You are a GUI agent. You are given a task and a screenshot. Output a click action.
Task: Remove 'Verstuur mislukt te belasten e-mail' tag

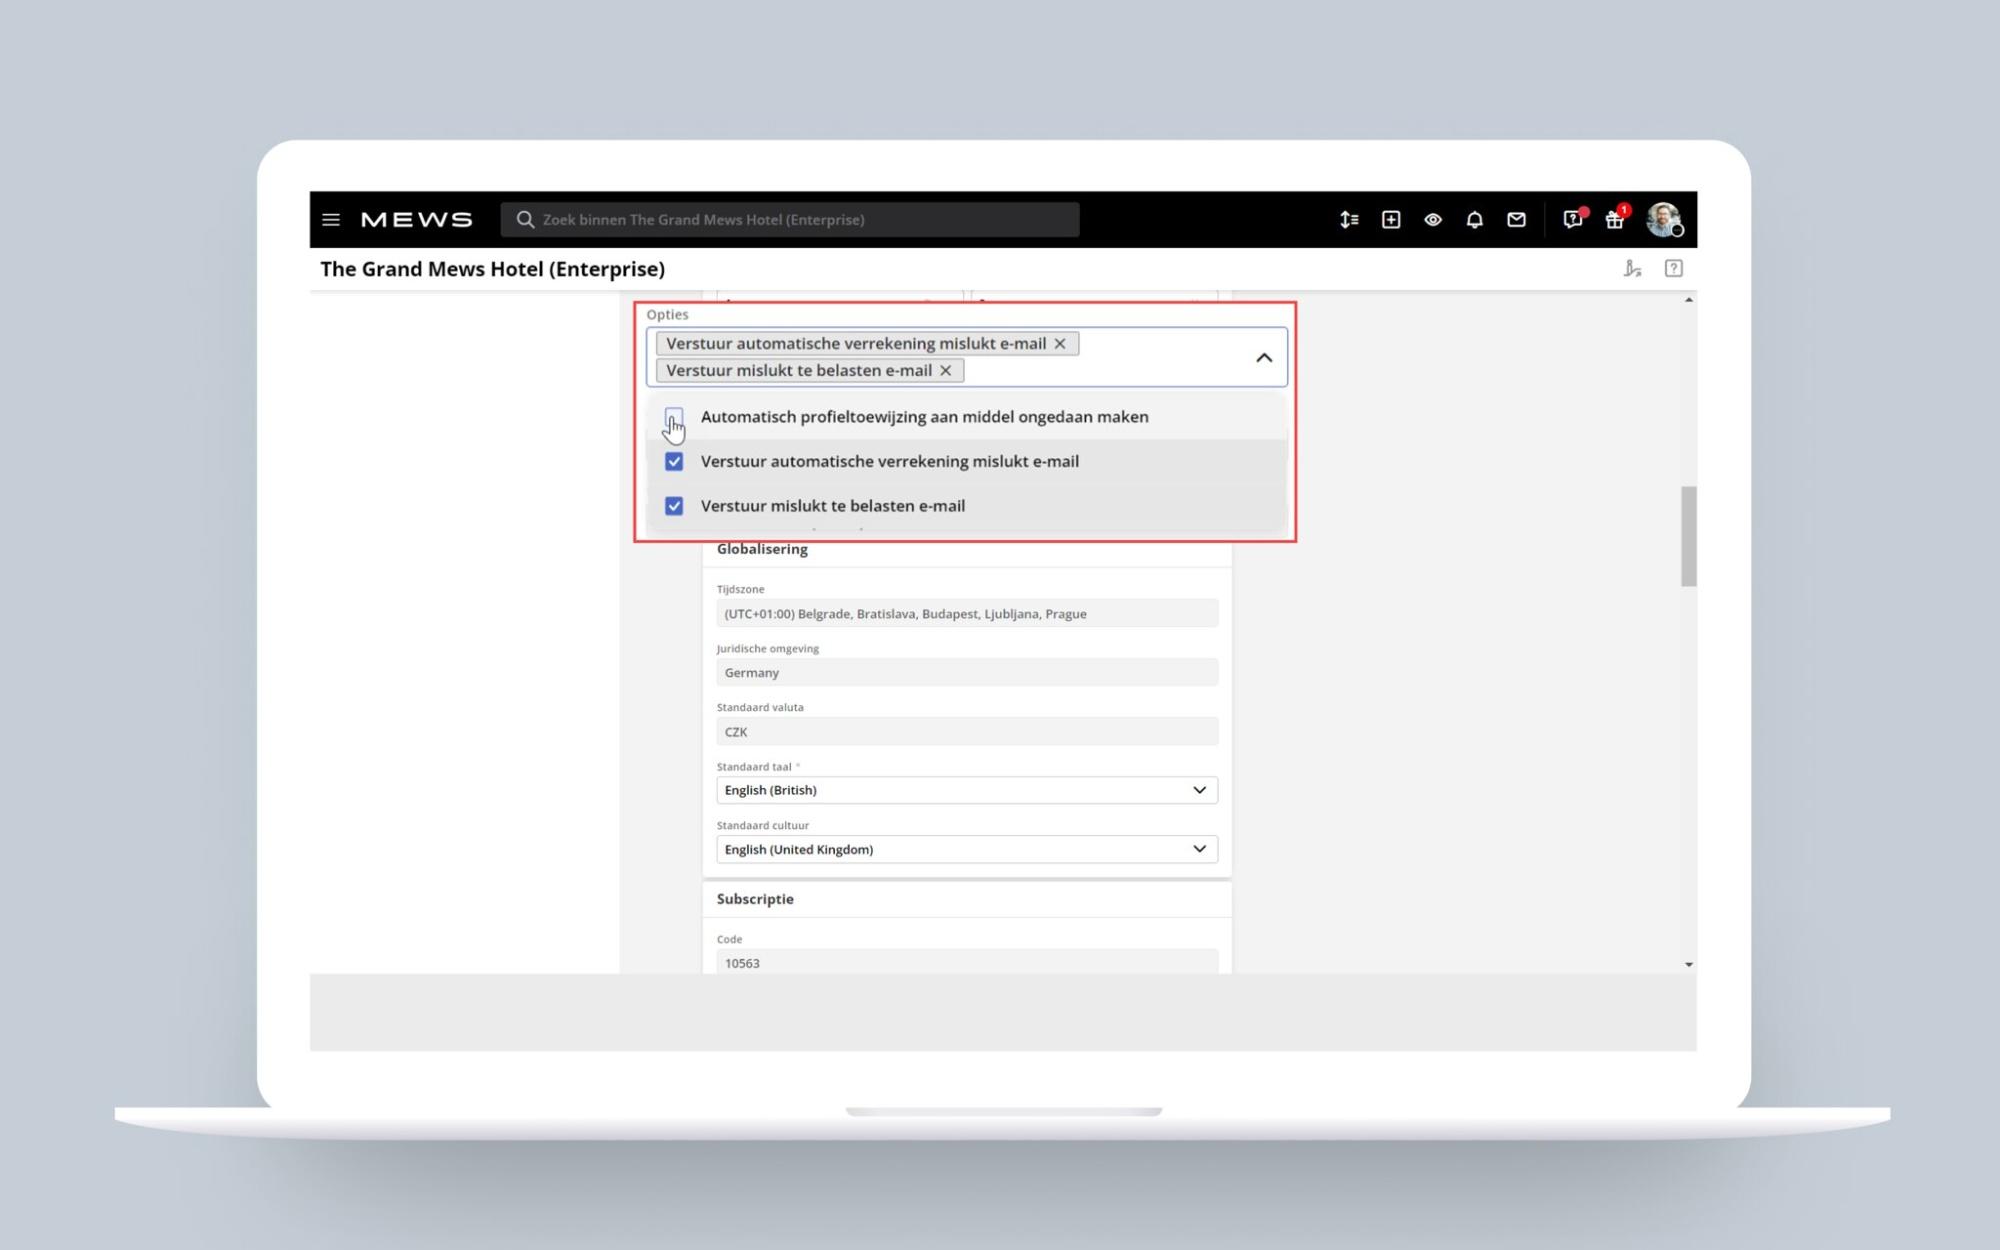945,371
